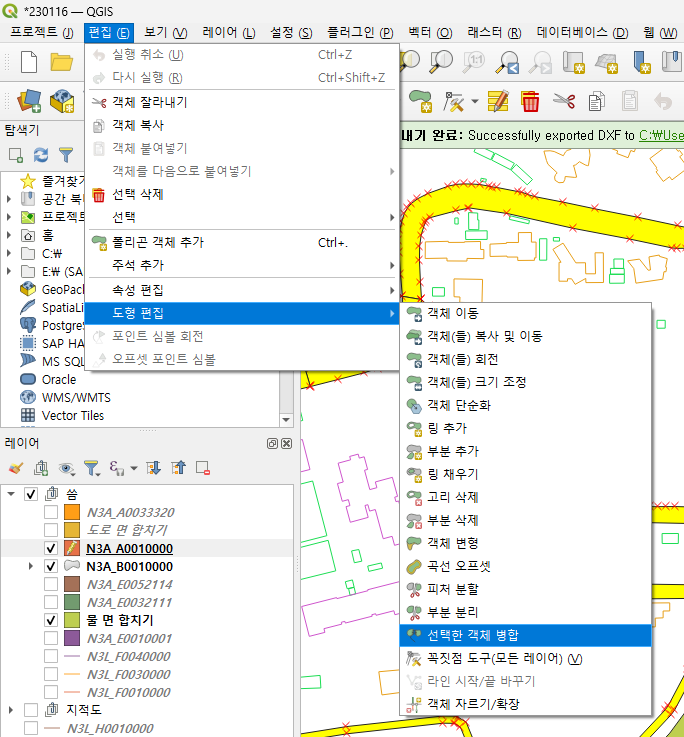Click Manage map themes eye icon

pyautogui.click(x=66, y=468)
